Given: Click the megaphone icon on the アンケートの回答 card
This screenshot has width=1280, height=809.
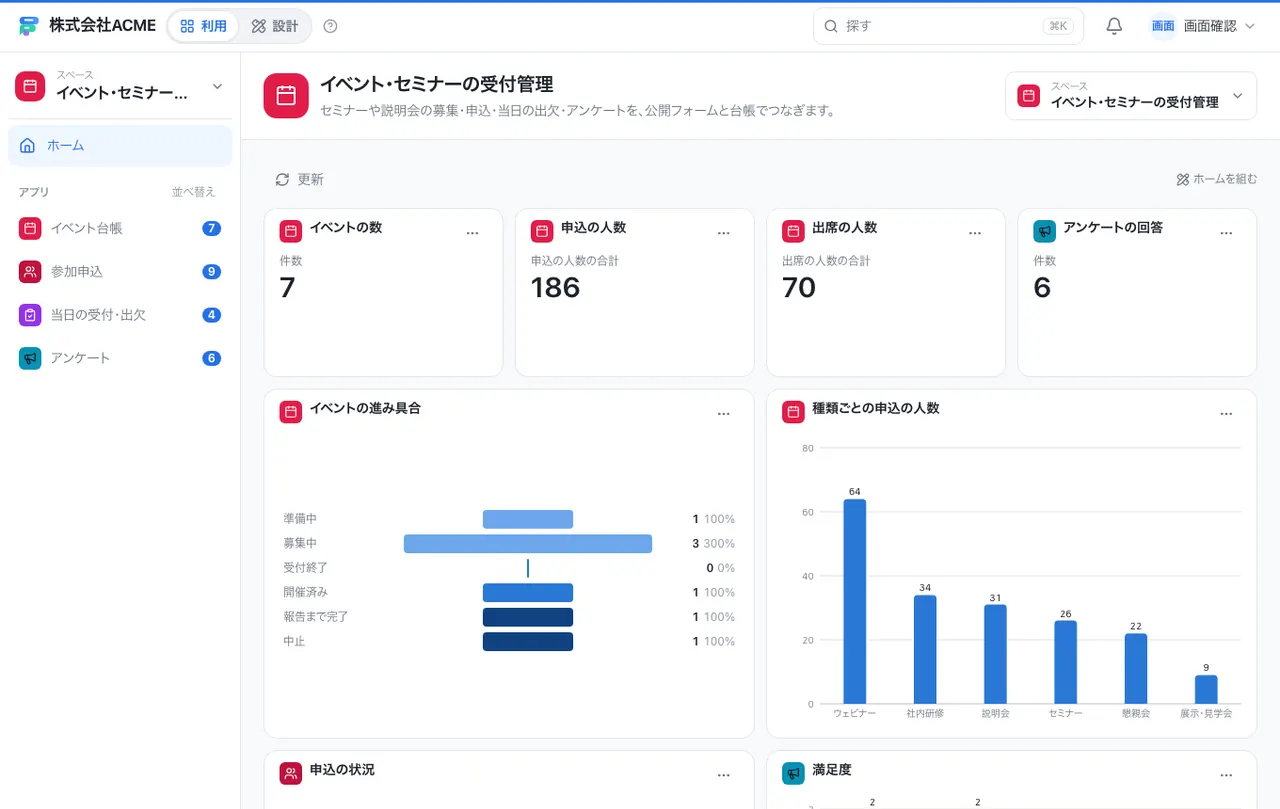Looking at the screenshot, I should (x=1044, y=231).
